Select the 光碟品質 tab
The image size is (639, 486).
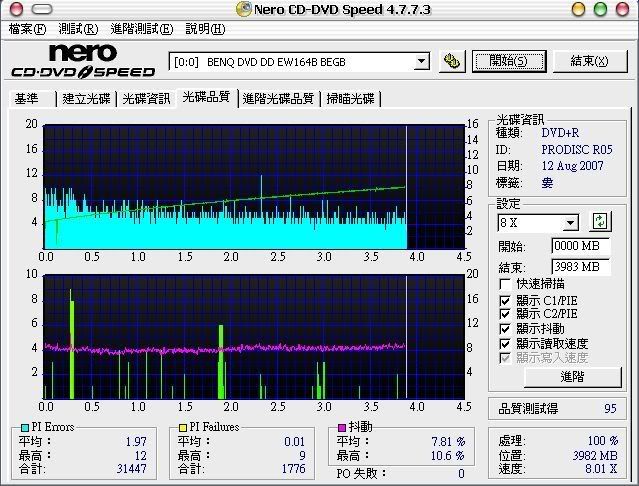click(206, 97)
